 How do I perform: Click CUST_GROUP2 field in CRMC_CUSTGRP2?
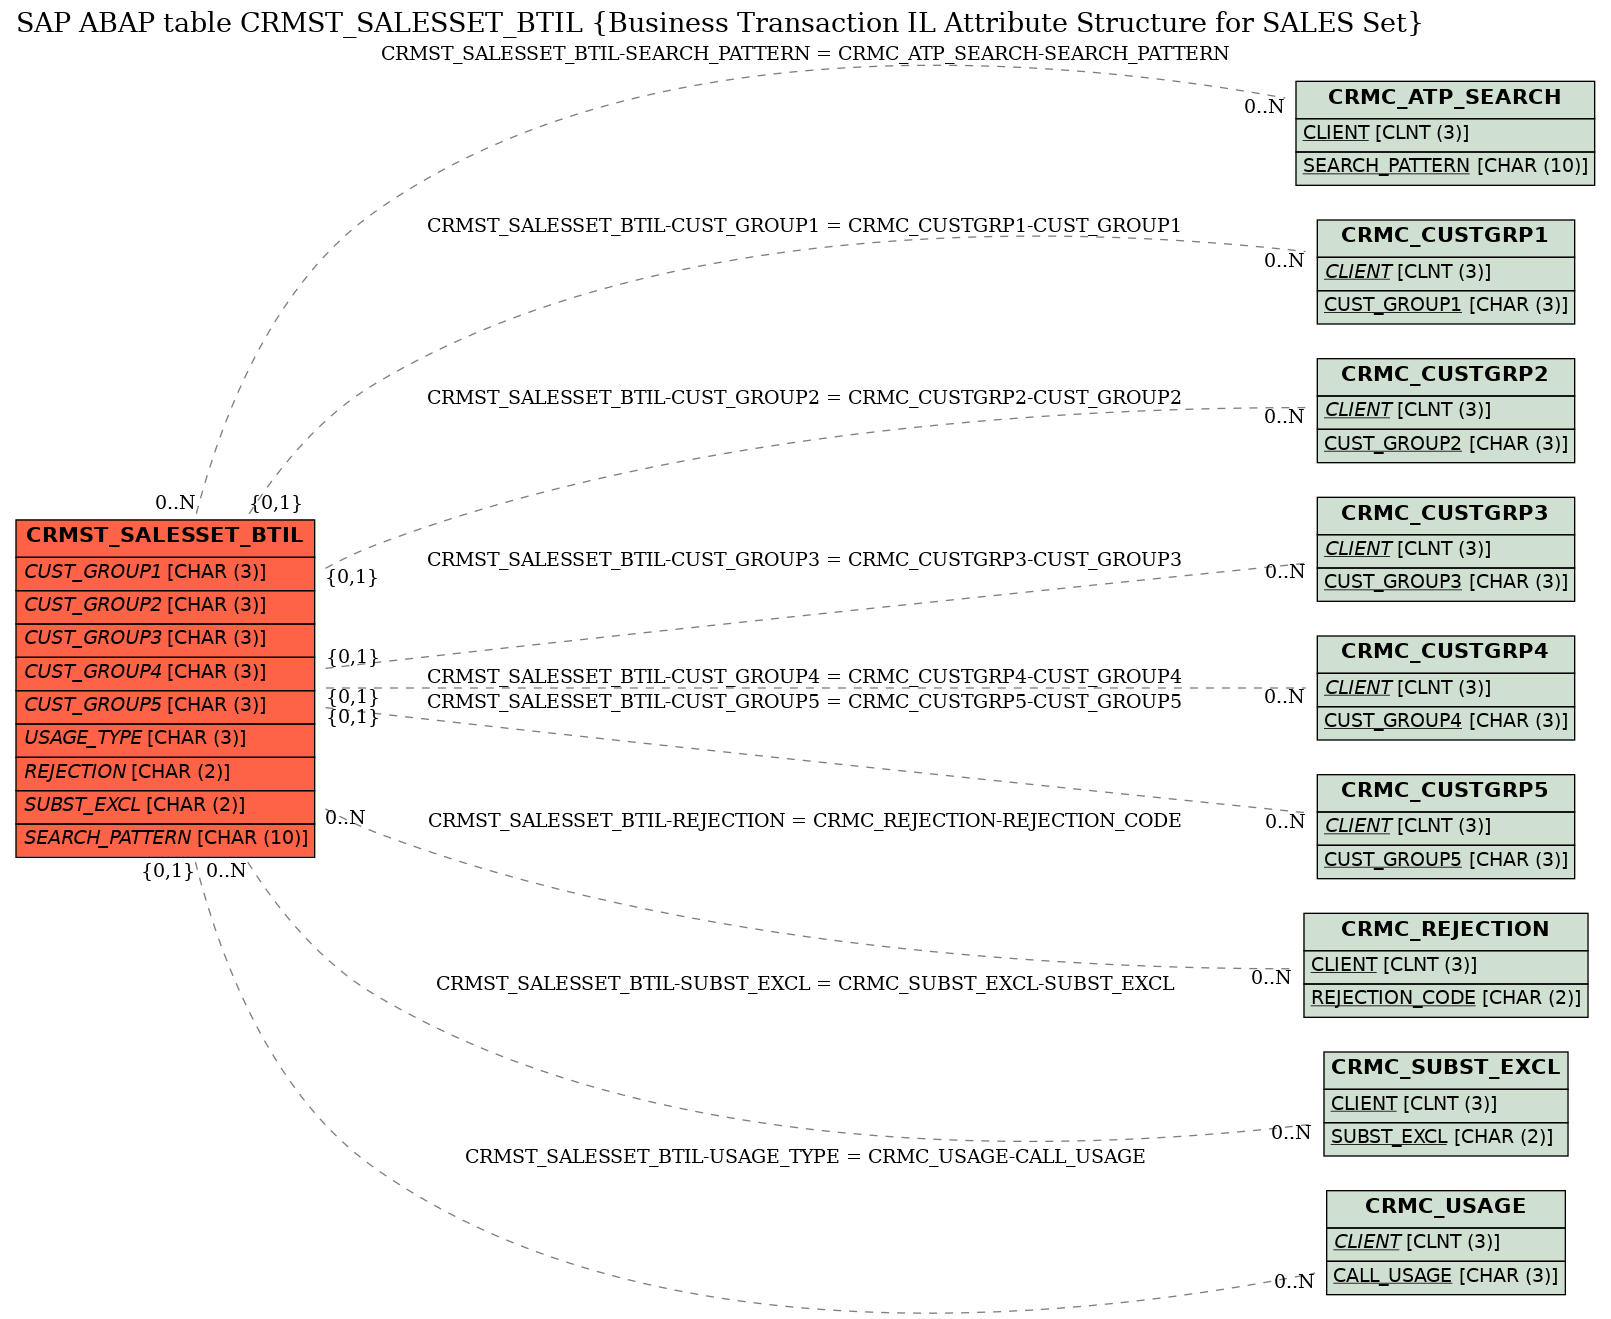[1445, 444]
